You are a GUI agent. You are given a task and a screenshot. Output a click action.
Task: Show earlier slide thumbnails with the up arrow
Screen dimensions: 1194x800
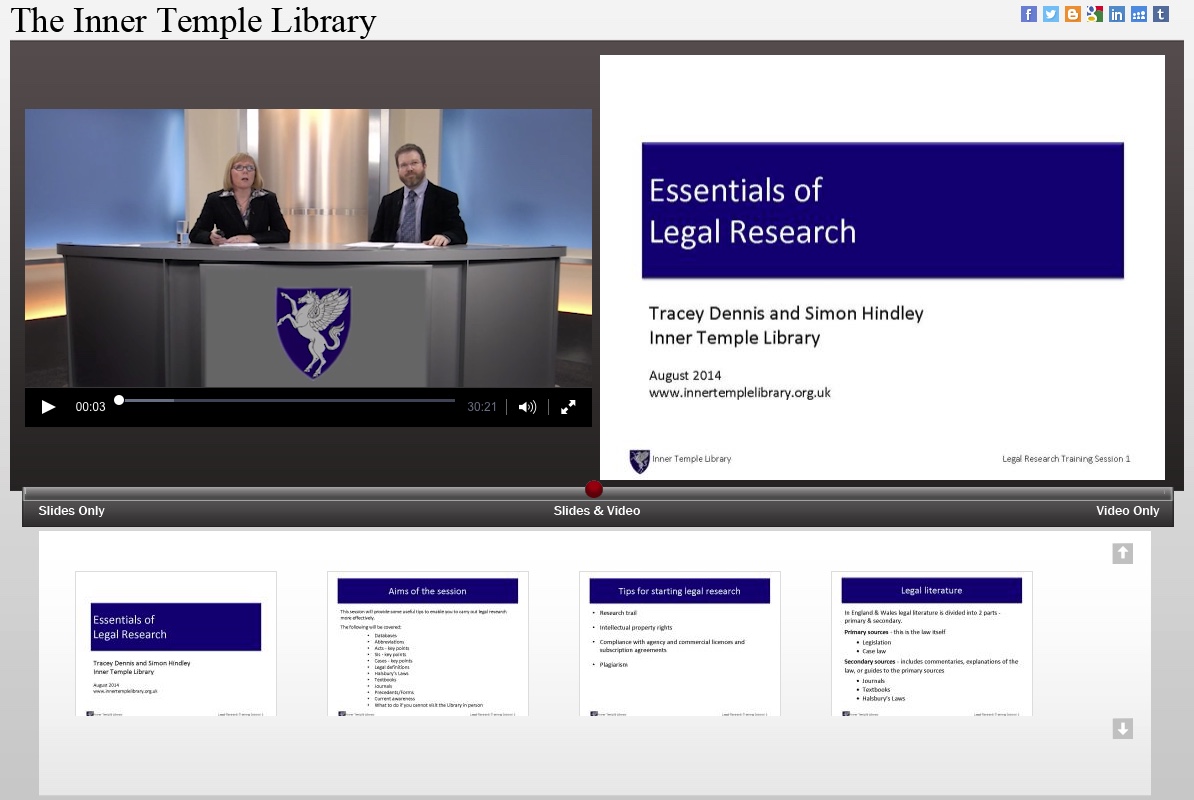(x=1122, y=553)
